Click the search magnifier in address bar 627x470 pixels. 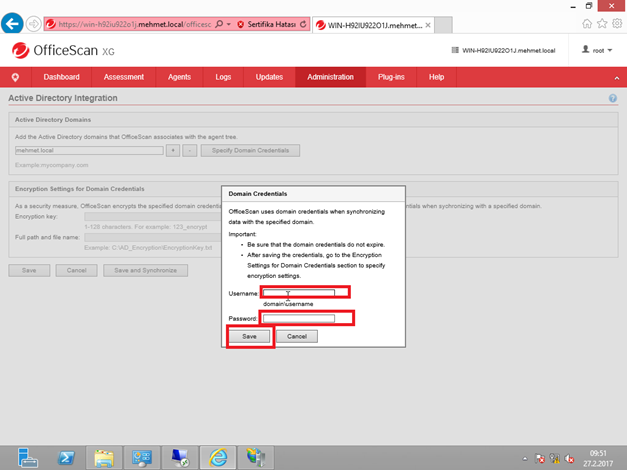(219, 24)
